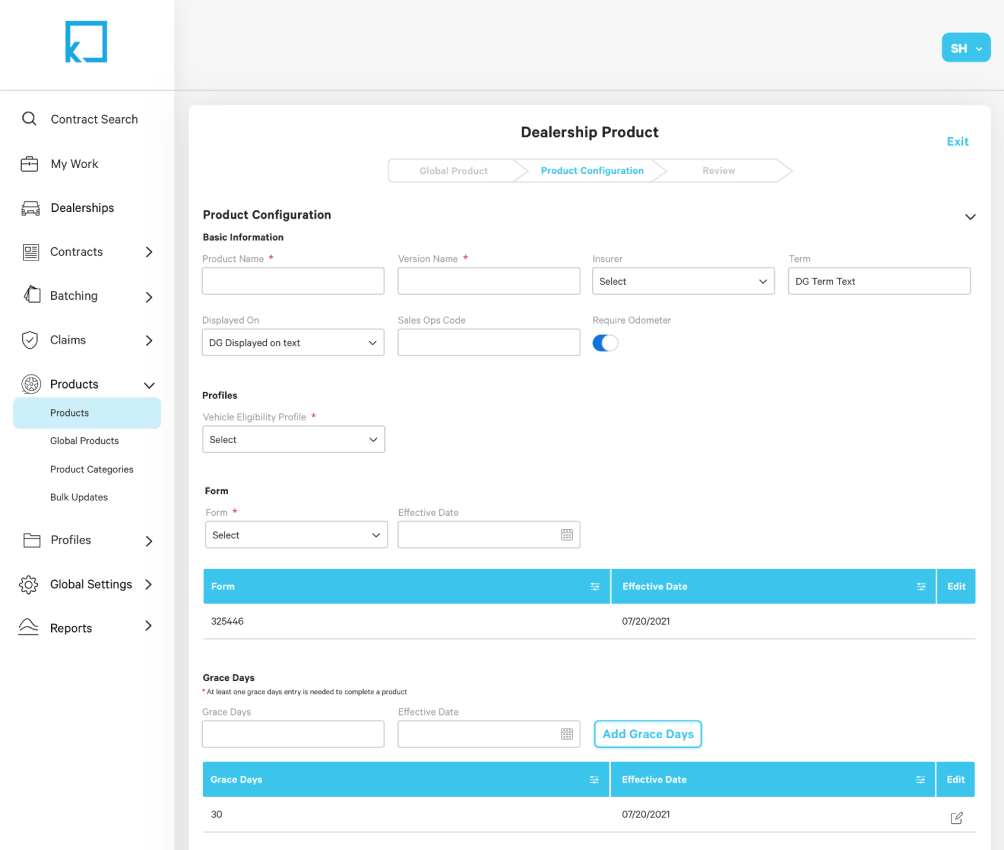The image size is (1004, 850).
Task: Click the Version Name input field
Action: (x=489, y=281)
